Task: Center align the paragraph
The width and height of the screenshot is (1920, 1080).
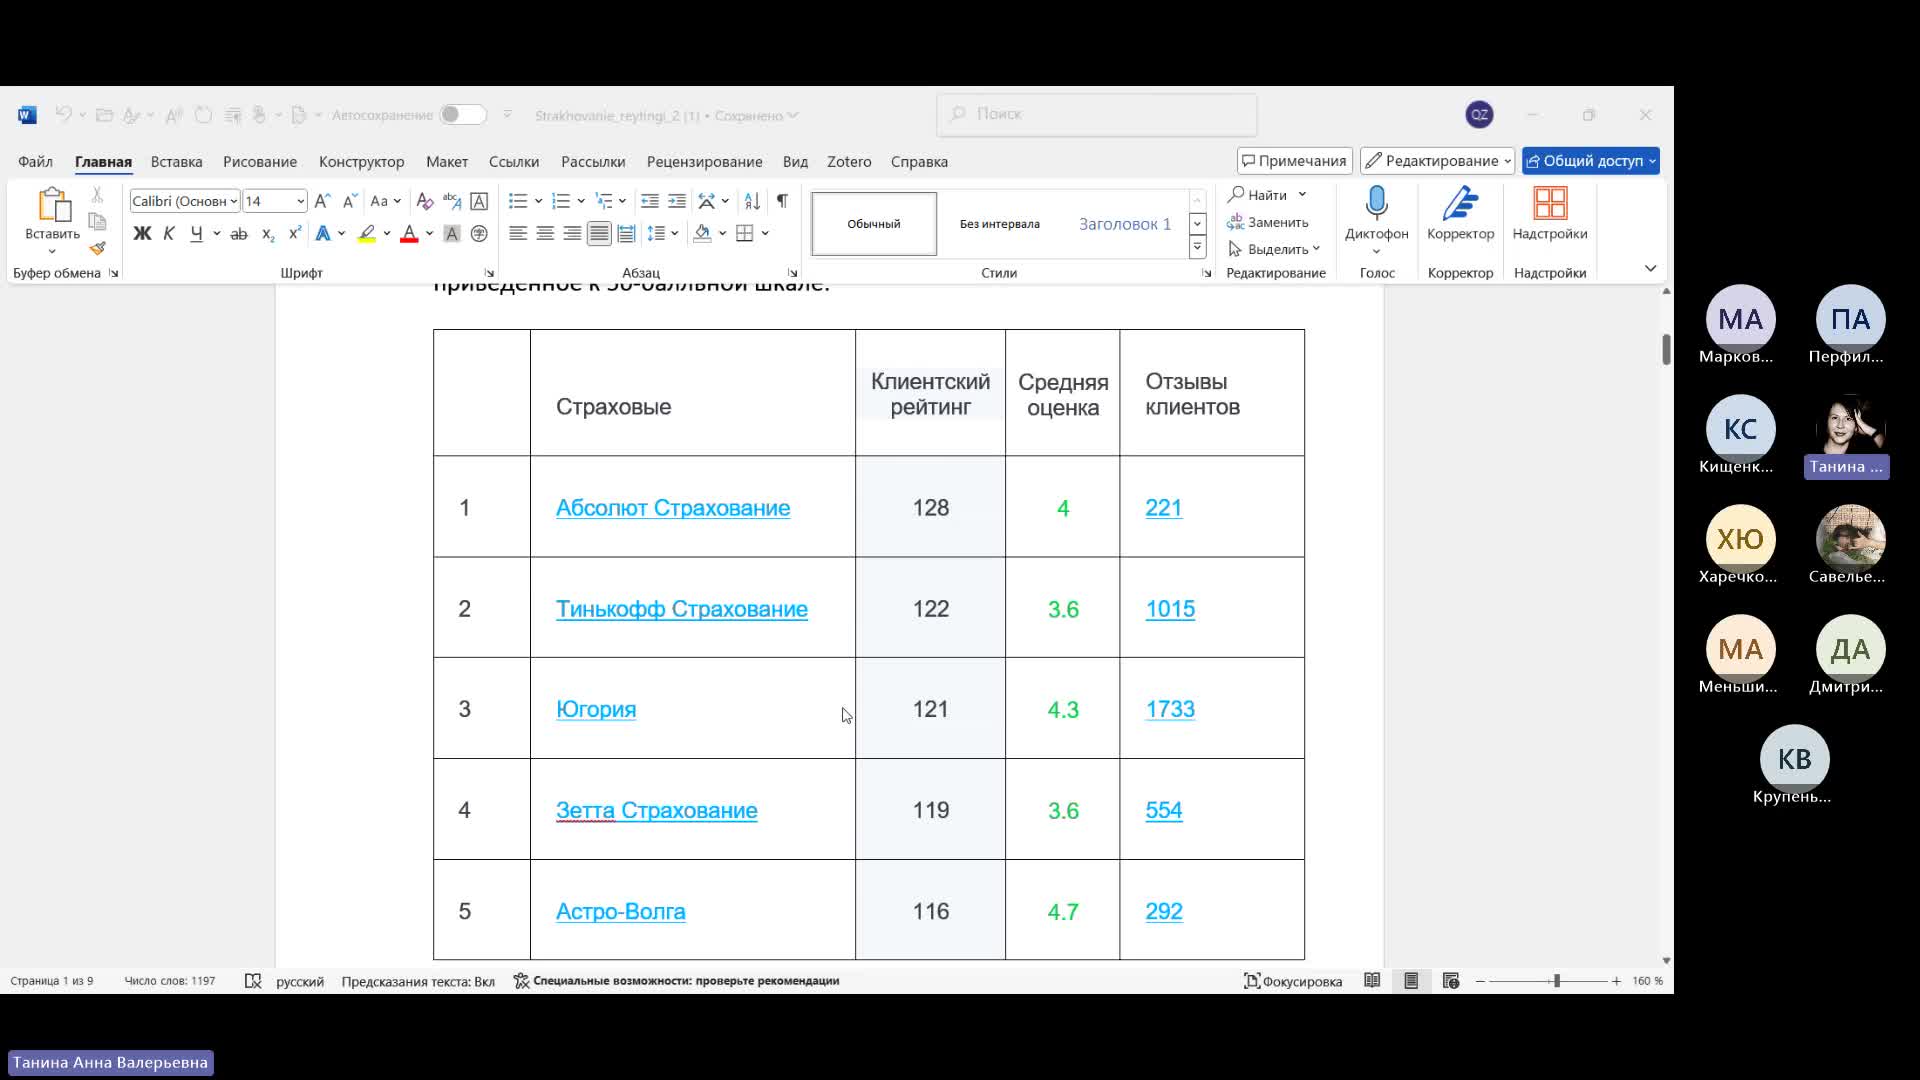Action: [545, 233]
